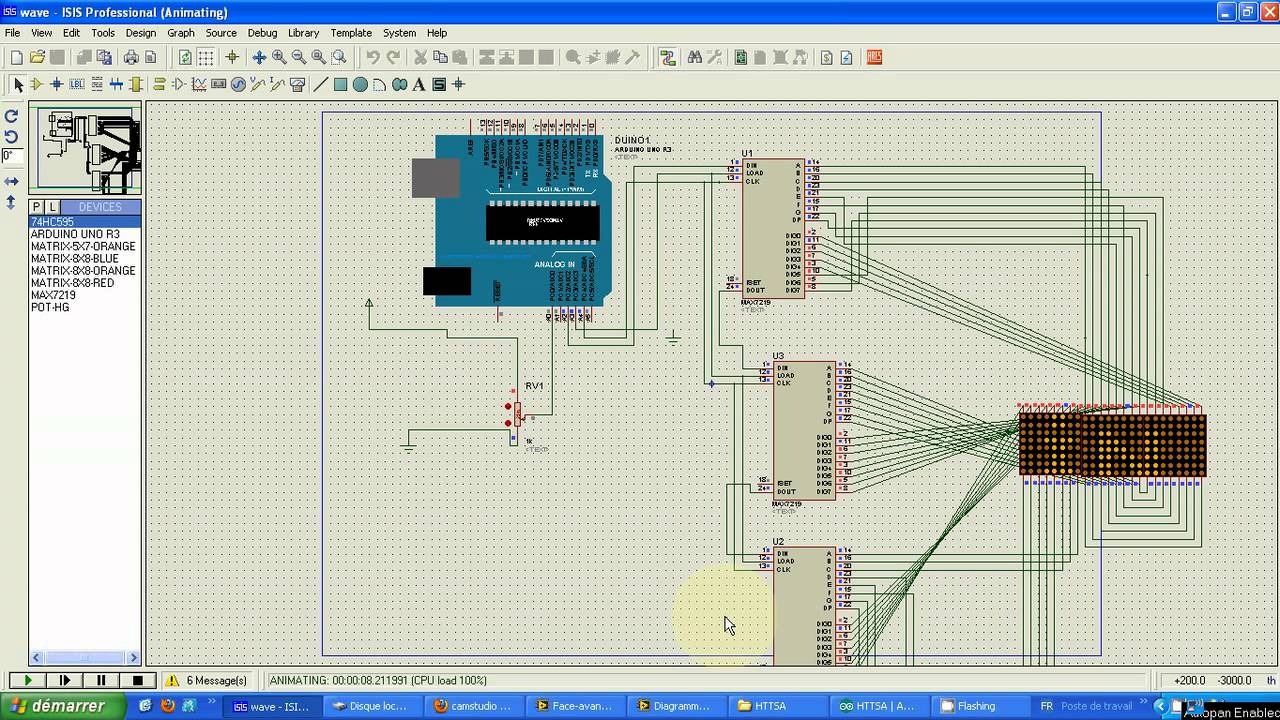Click the print icon in toolbar
Screen dimensions: 1280x720
[130, 58]
